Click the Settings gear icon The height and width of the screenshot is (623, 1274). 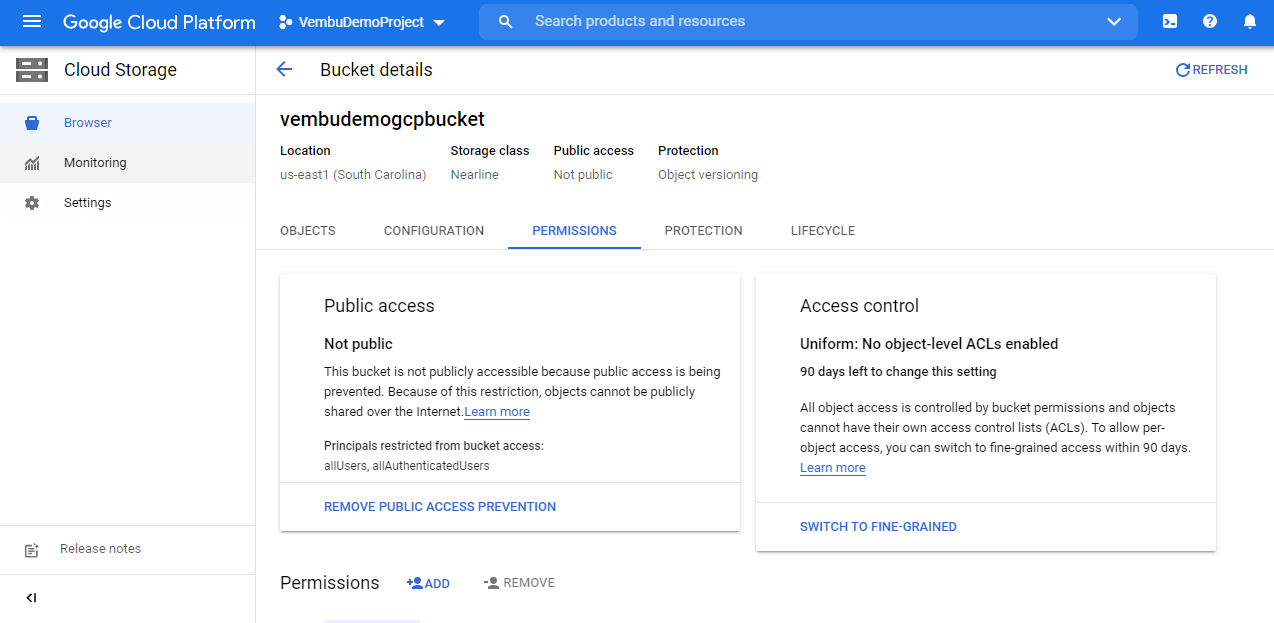coord(32,203)
